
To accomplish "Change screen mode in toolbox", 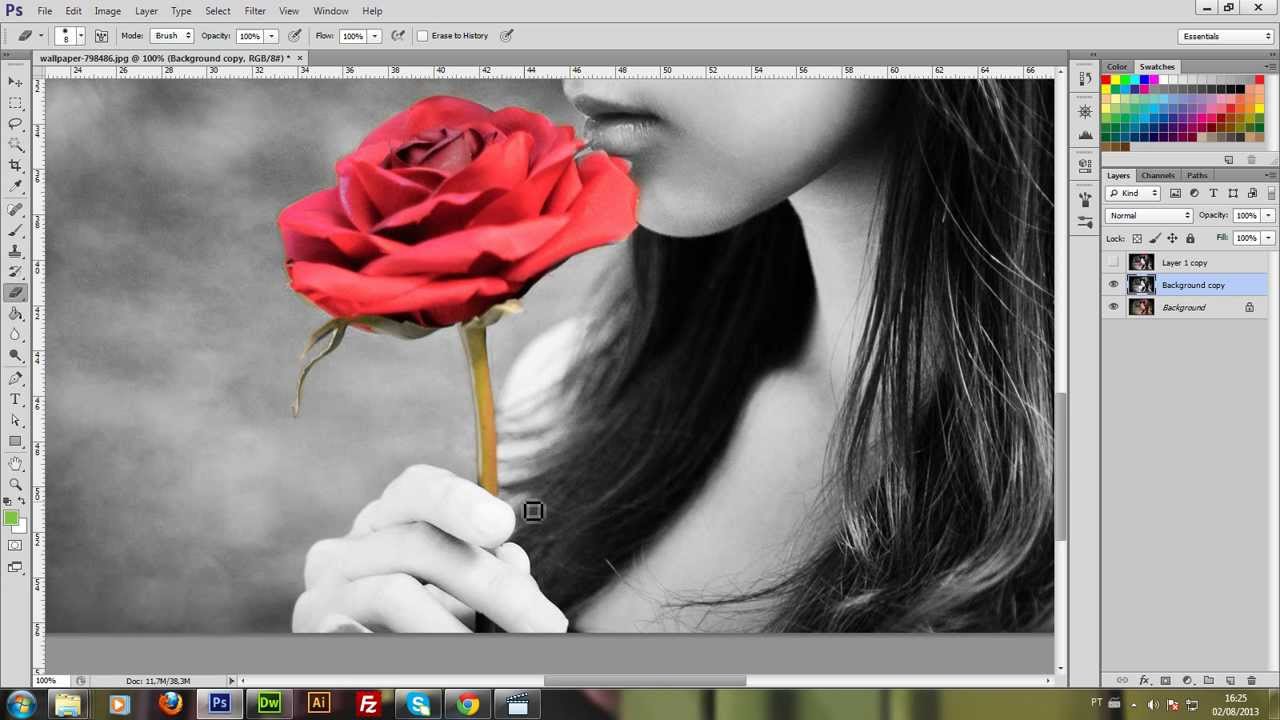I will 15,567.
